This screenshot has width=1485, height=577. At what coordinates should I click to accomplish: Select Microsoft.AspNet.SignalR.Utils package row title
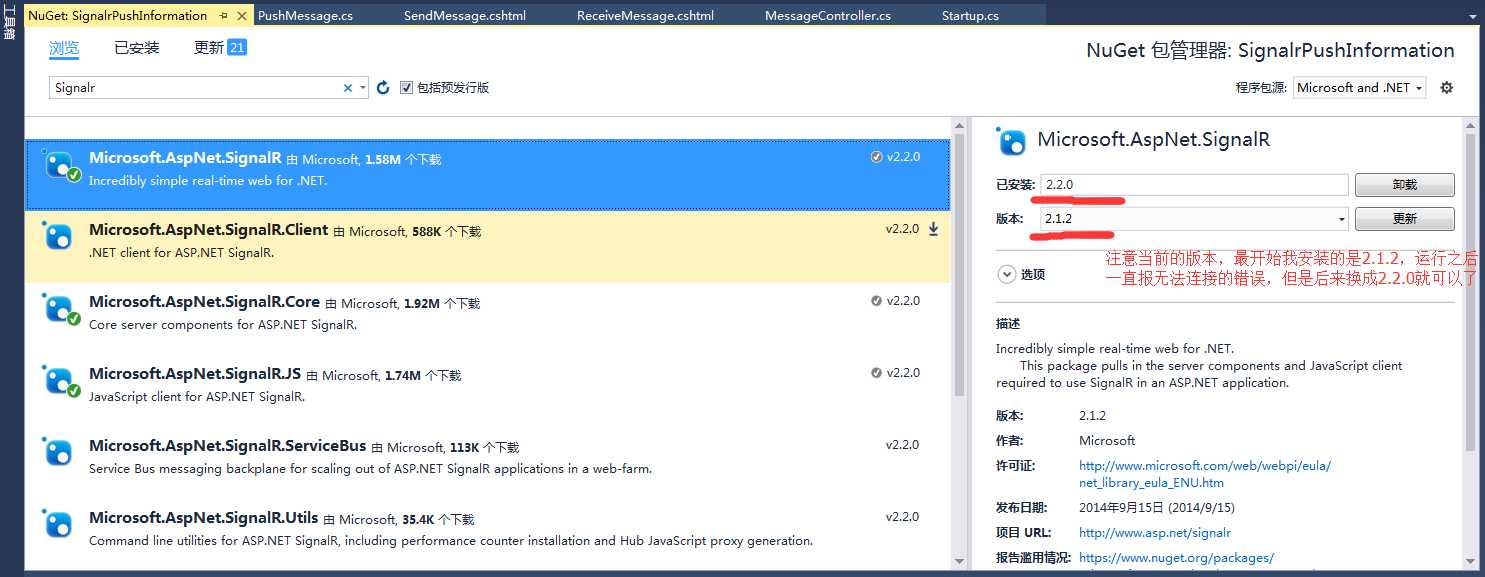tap(203, 518)
